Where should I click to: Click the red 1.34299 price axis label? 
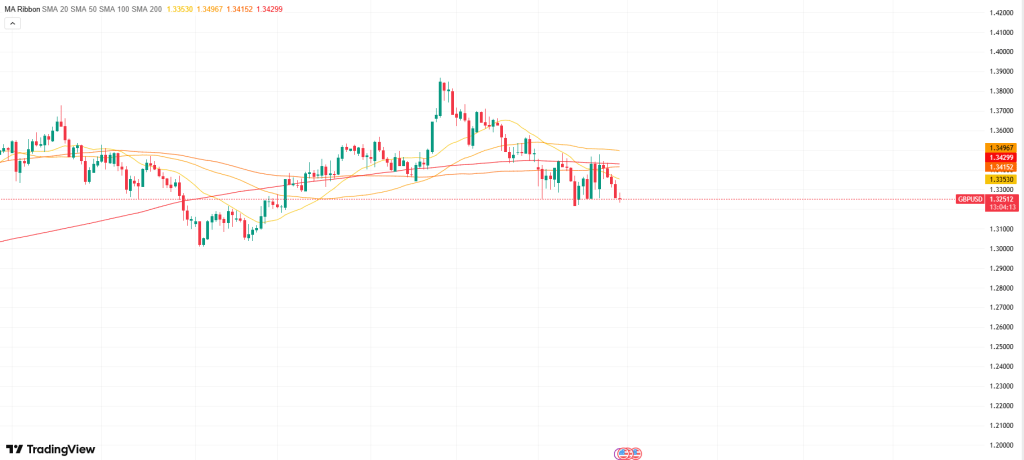(1002, 157)
